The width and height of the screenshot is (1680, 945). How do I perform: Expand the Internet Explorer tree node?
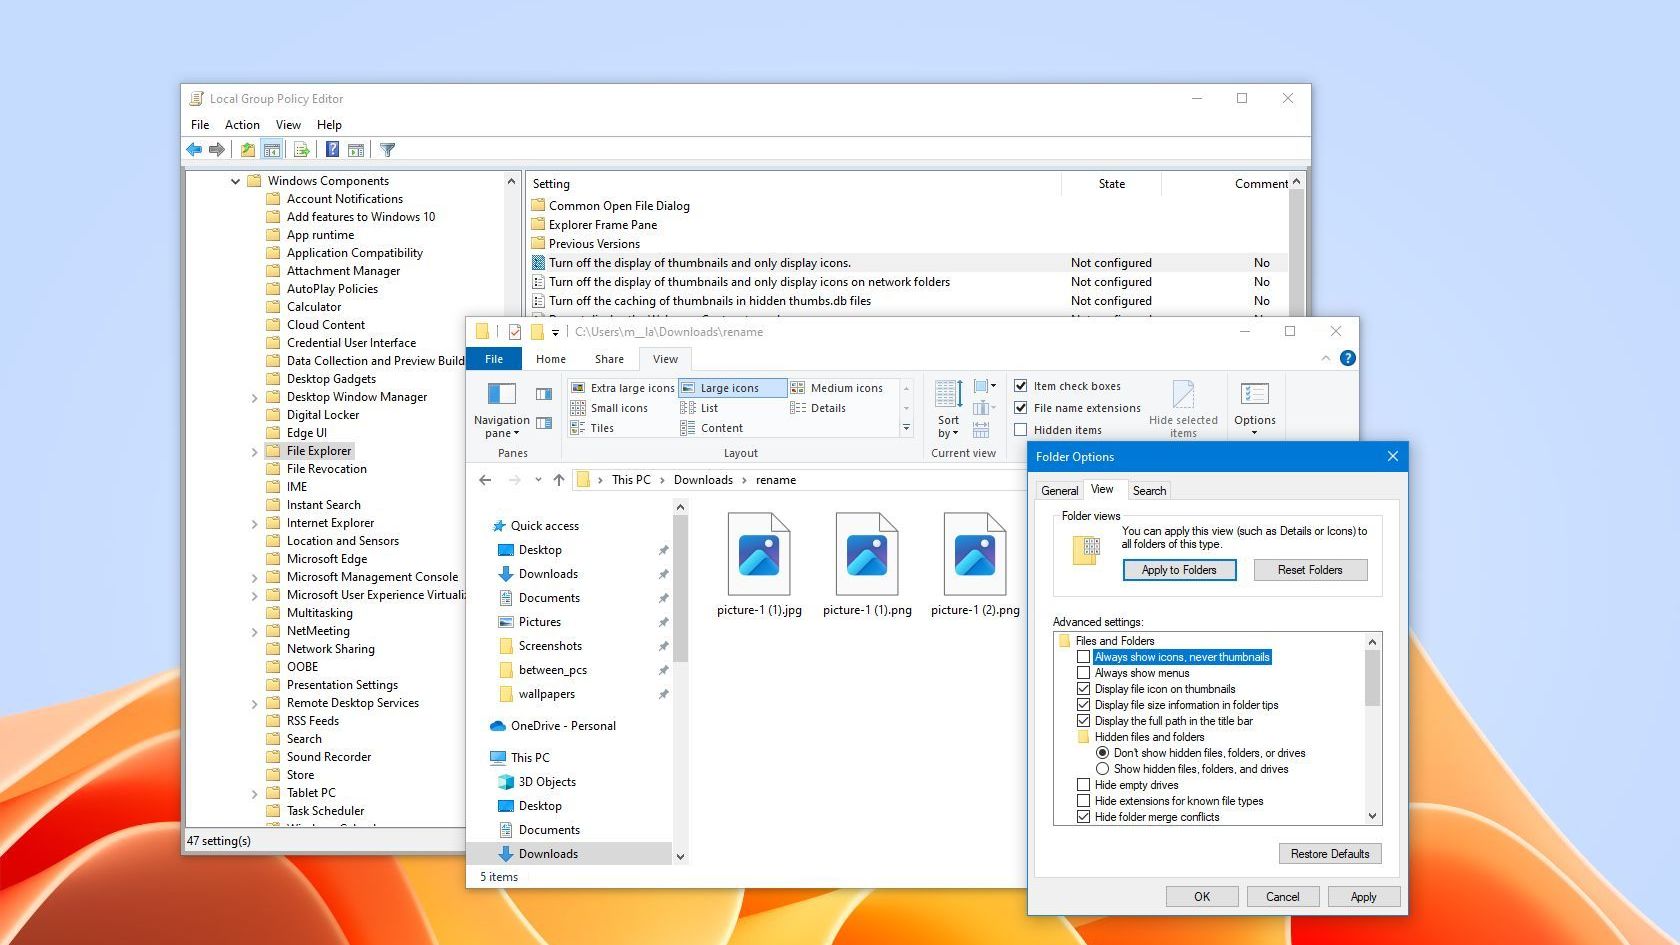coord(254,524)
